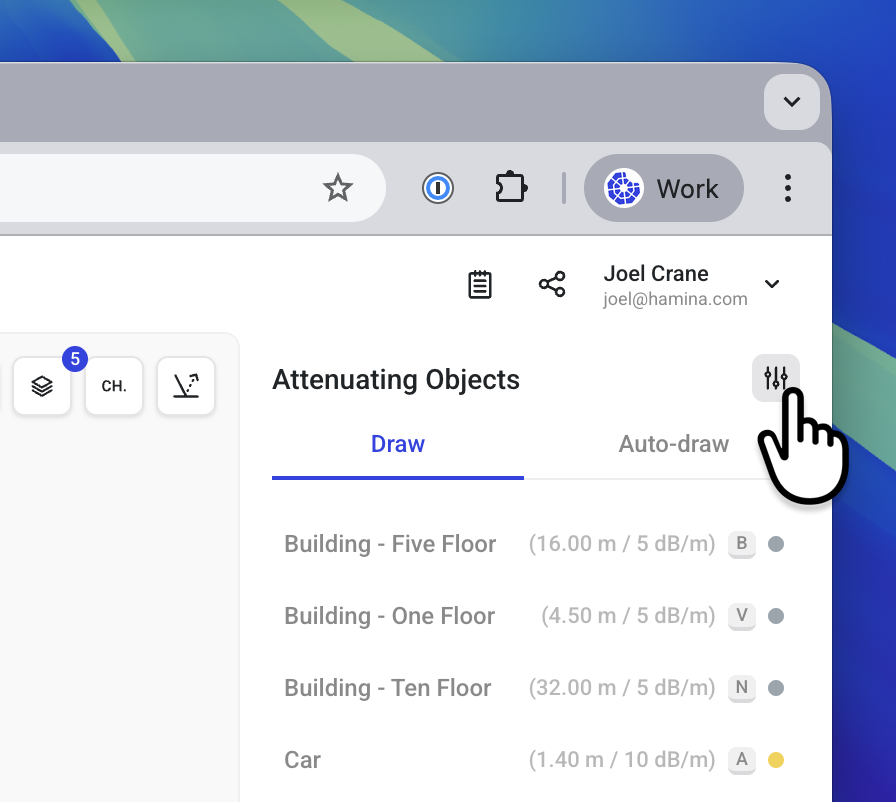Click the share project icon
The height and width of the screenshot is (802, 896).
[x=552, y=284]
